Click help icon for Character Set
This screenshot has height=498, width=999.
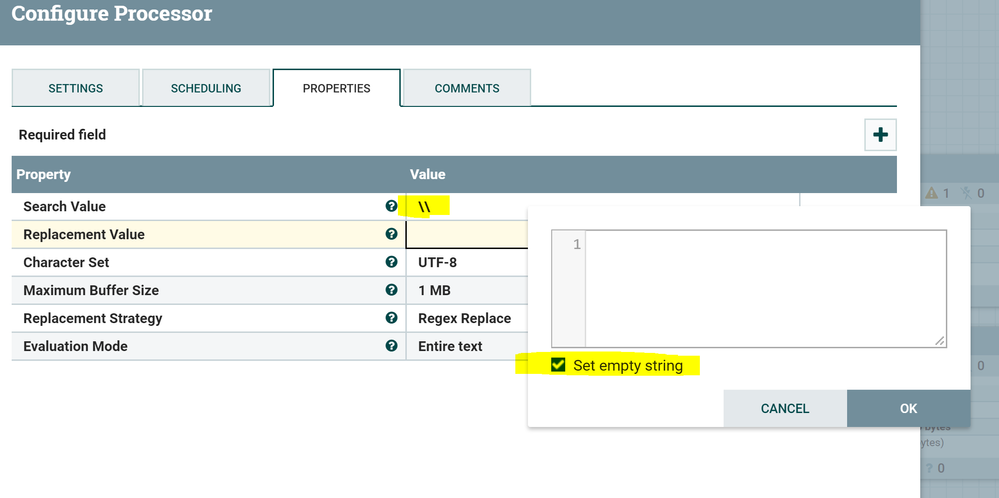[391, 262]
